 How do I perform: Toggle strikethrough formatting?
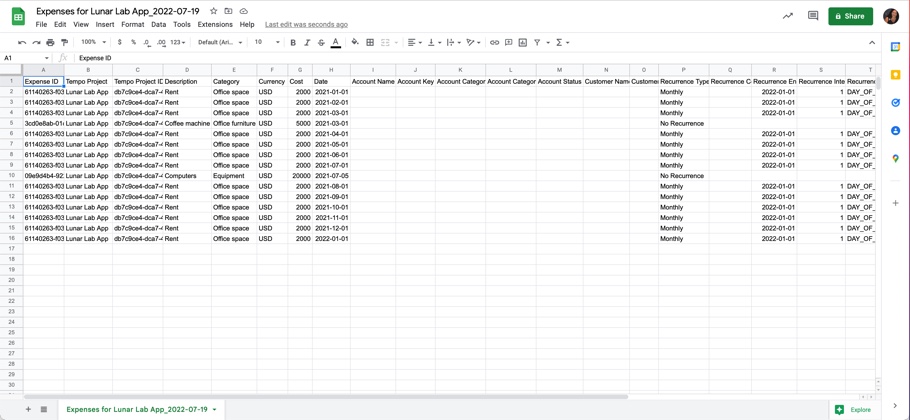point(321,43)
